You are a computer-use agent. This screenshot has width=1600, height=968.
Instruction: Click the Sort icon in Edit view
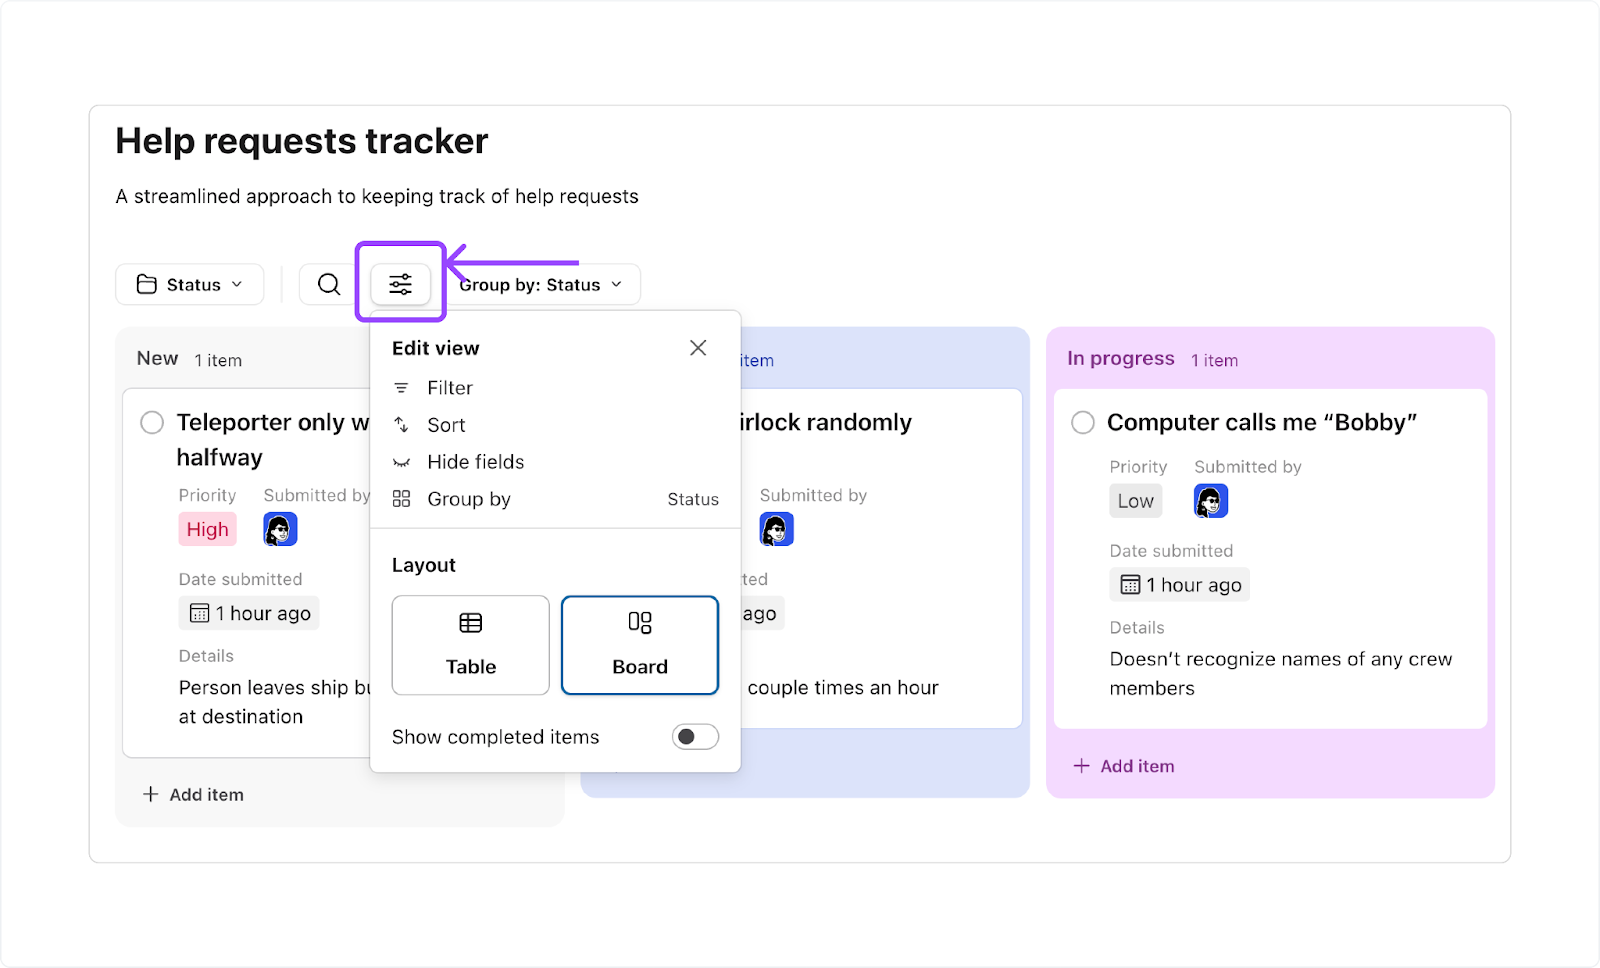(x=401, y=424)
